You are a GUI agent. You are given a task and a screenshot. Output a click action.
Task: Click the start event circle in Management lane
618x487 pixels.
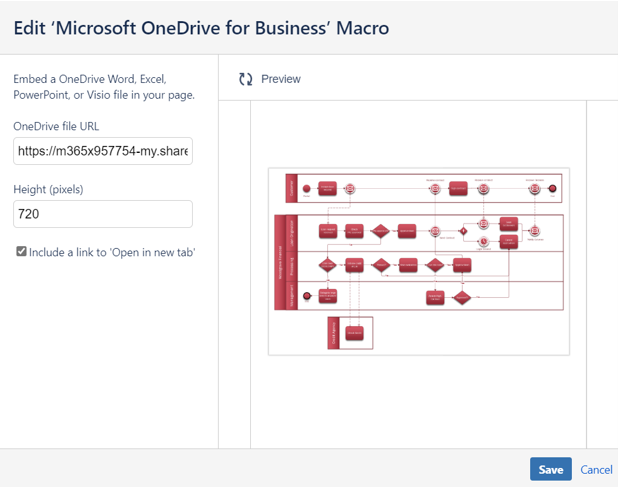[307, 296]
